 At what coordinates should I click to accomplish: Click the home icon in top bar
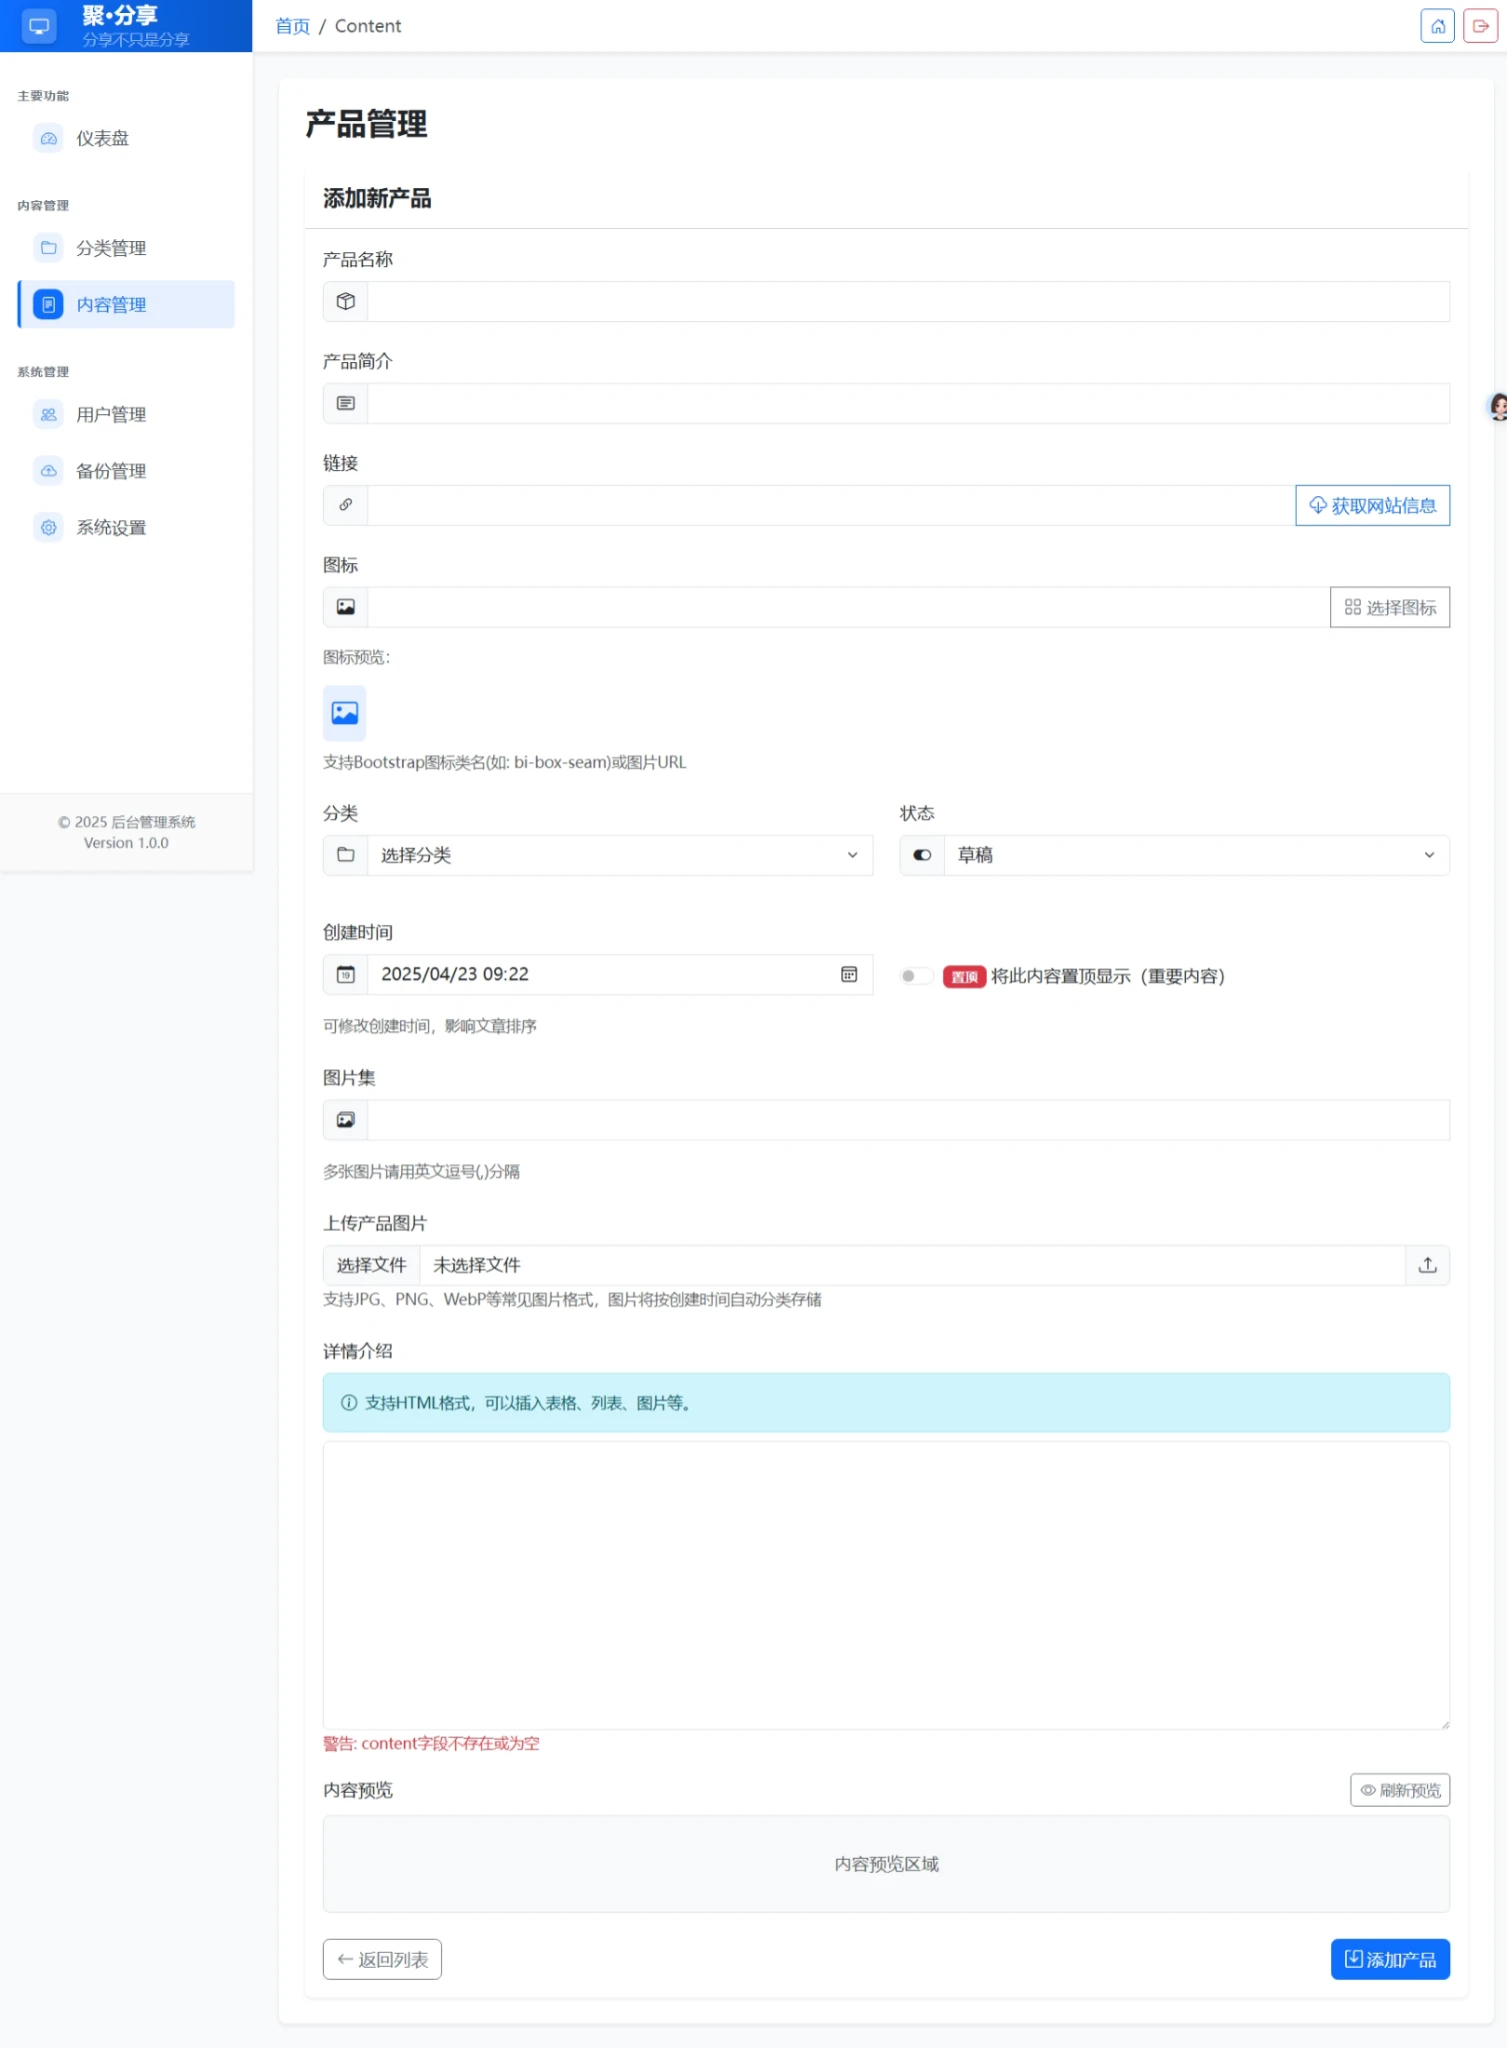tap(1437, 26)
